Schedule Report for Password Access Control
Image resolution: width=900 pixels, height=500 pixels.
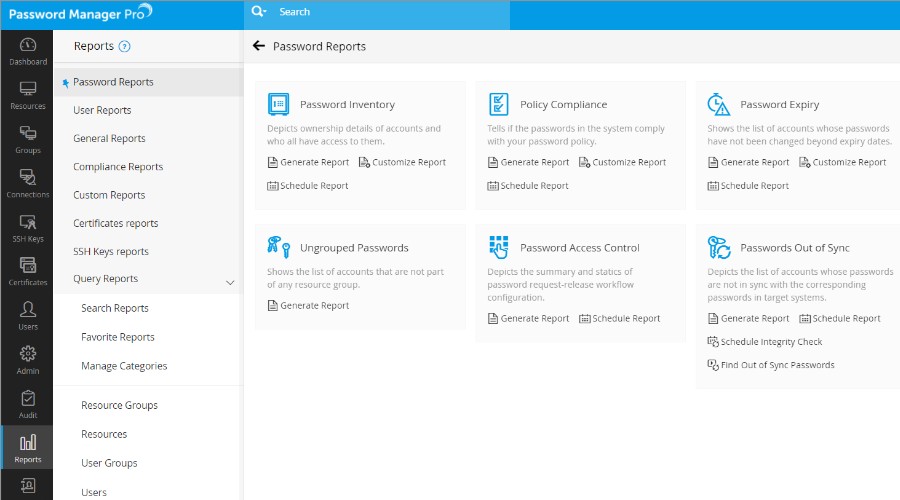pyautogui.click(x=620, y=319)
